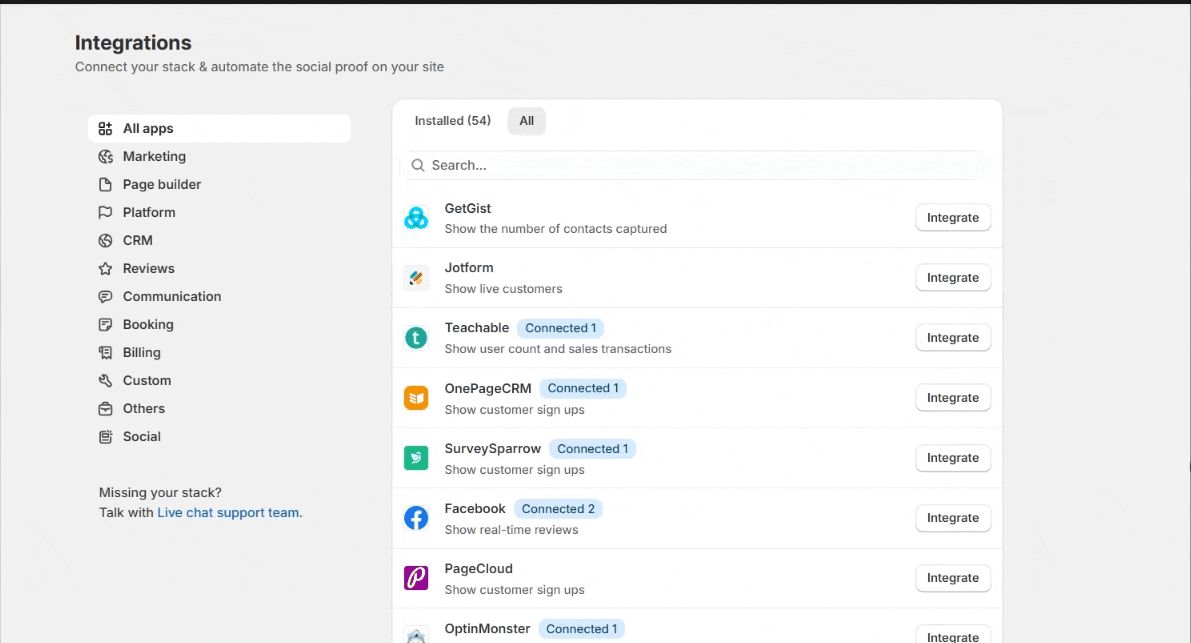Screen dimensions: 1191x643
Task: Click the Social category icon
Action: pos(106,437)
